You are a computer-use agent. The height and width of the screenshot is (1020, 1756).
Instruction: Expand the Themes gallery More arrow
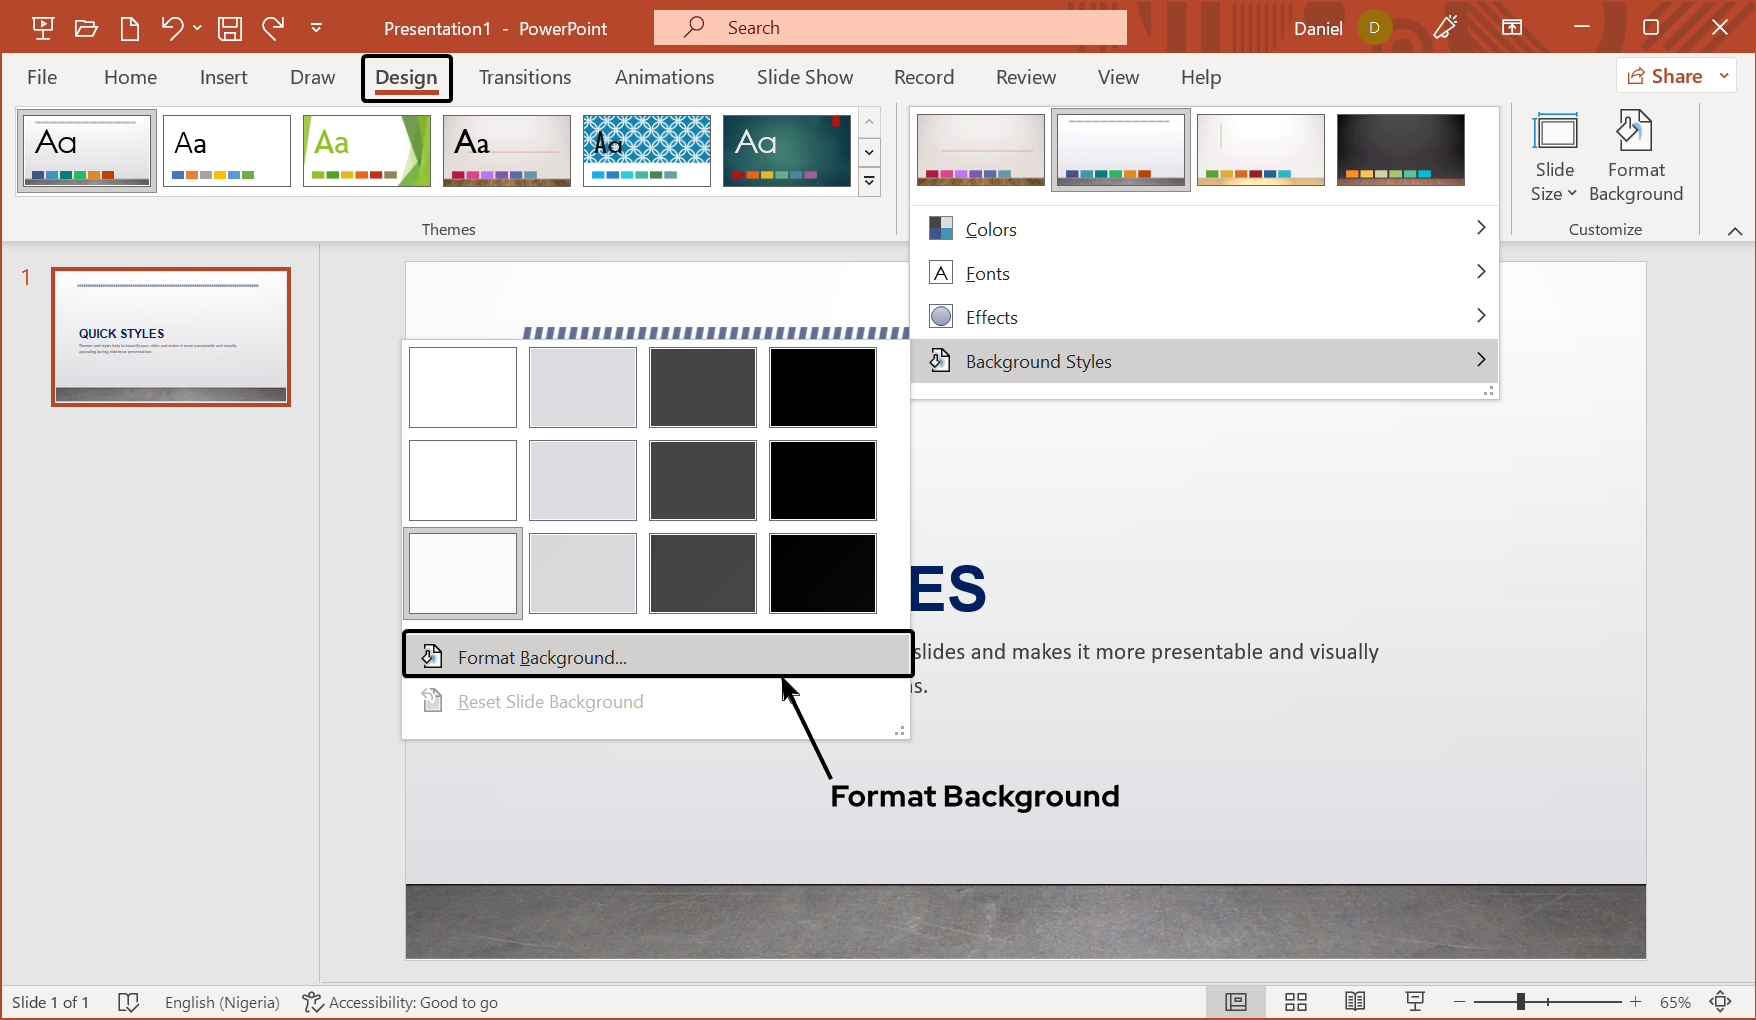870,181
